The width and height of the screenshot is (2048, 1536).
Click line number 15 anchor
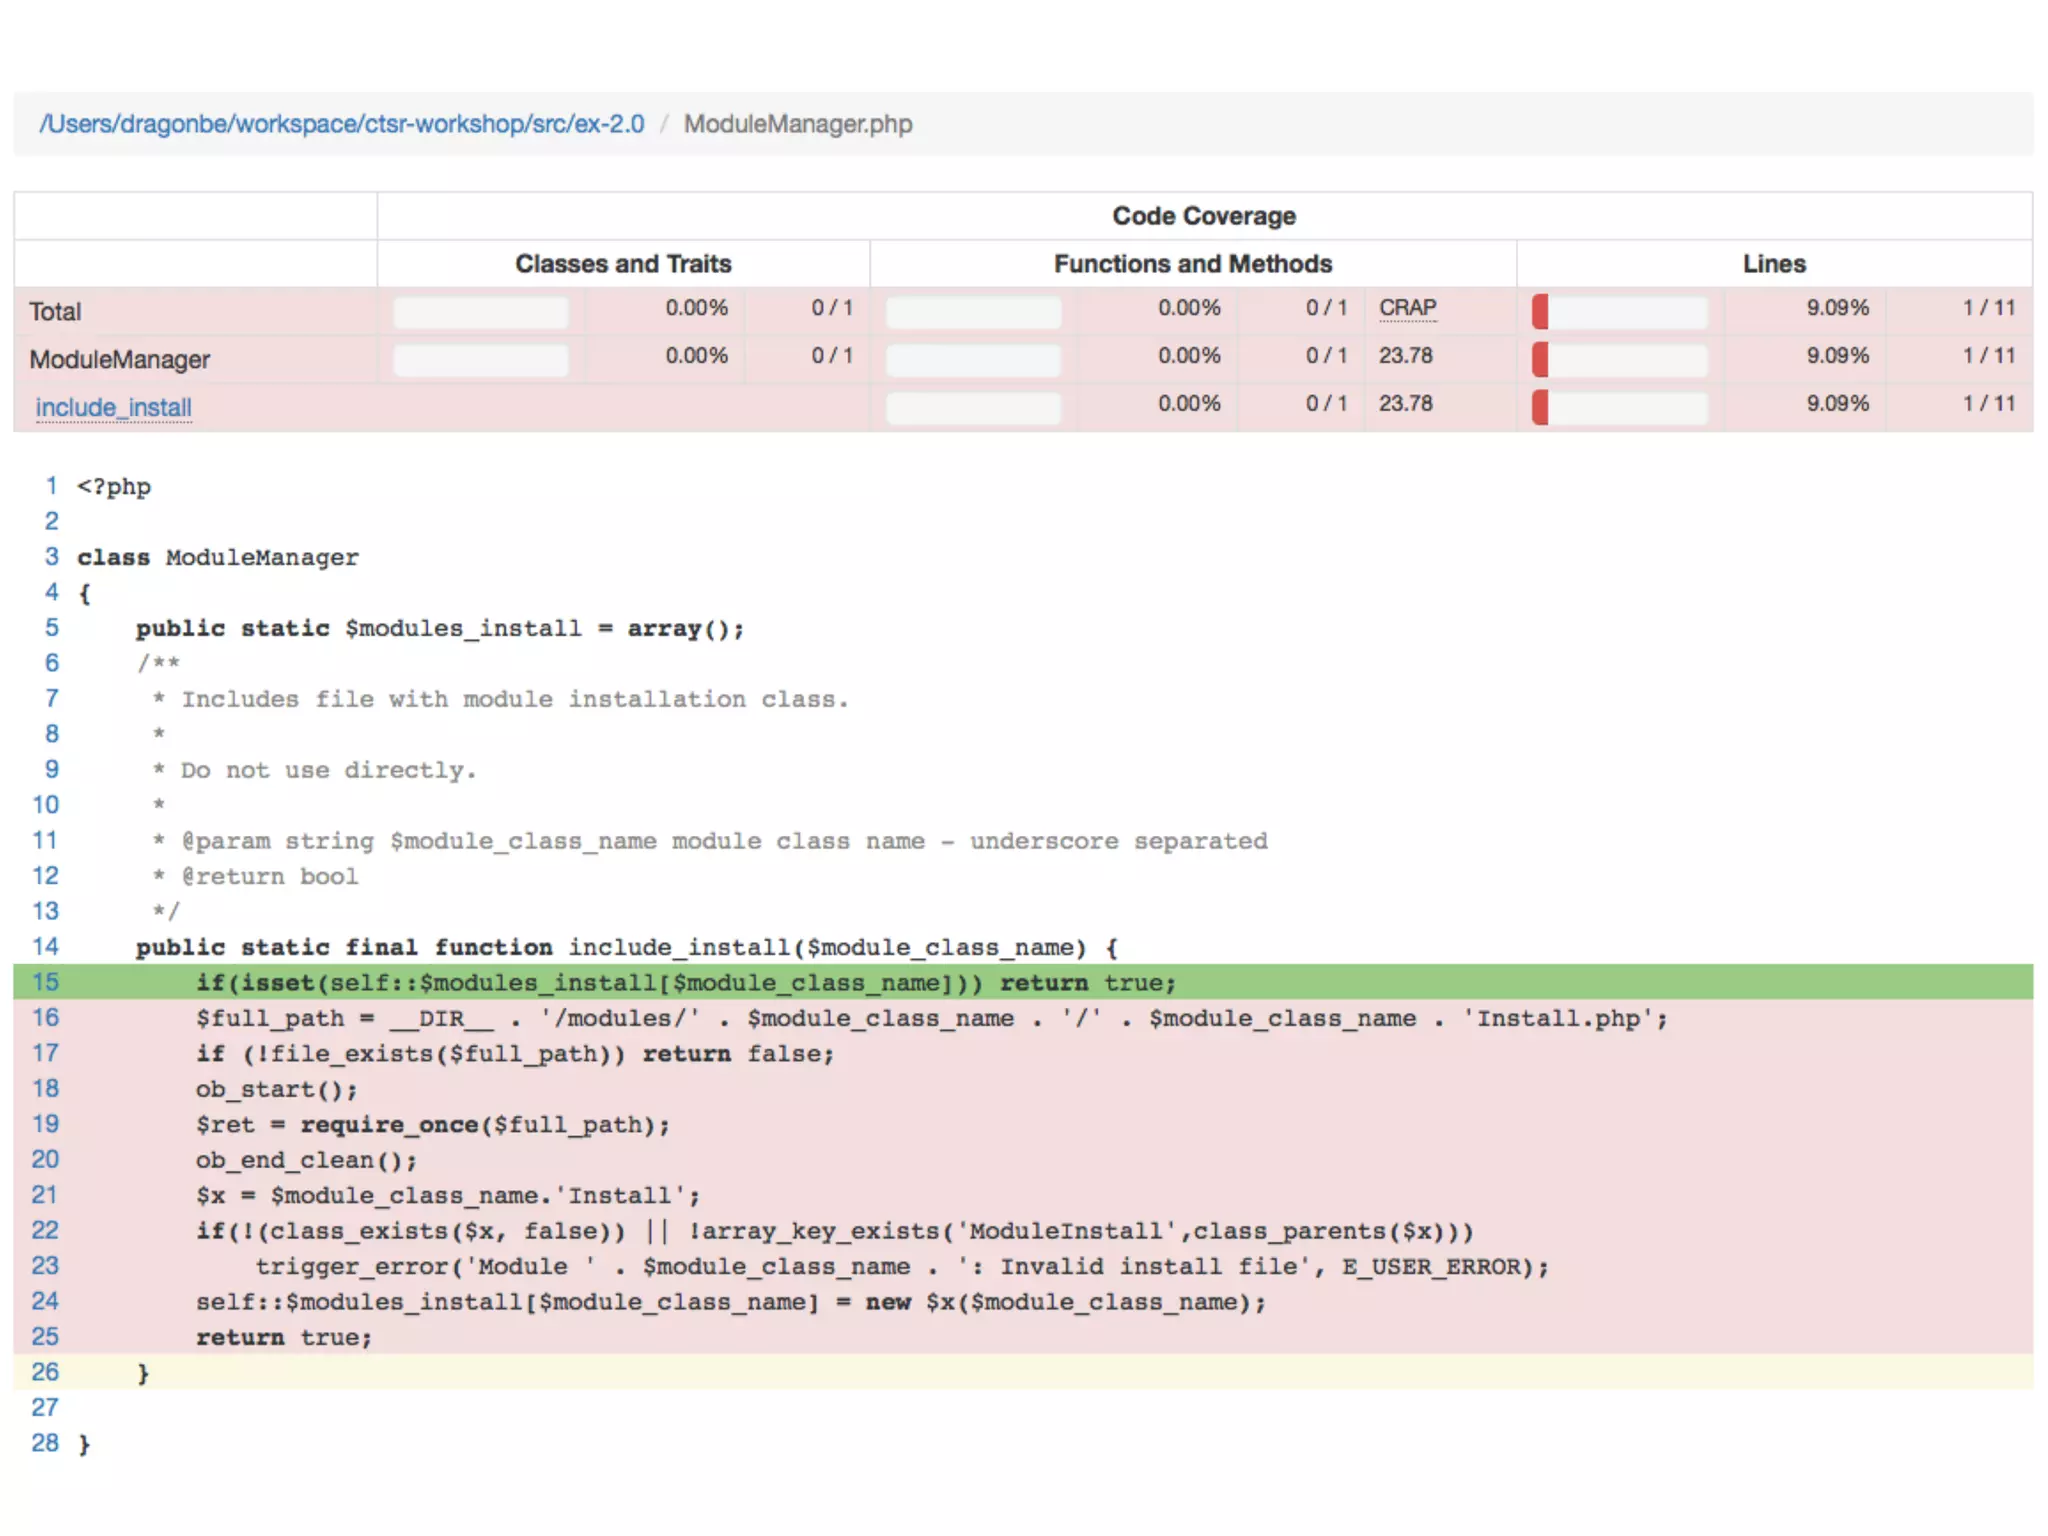pyautogui.click(x=46, y=982)
